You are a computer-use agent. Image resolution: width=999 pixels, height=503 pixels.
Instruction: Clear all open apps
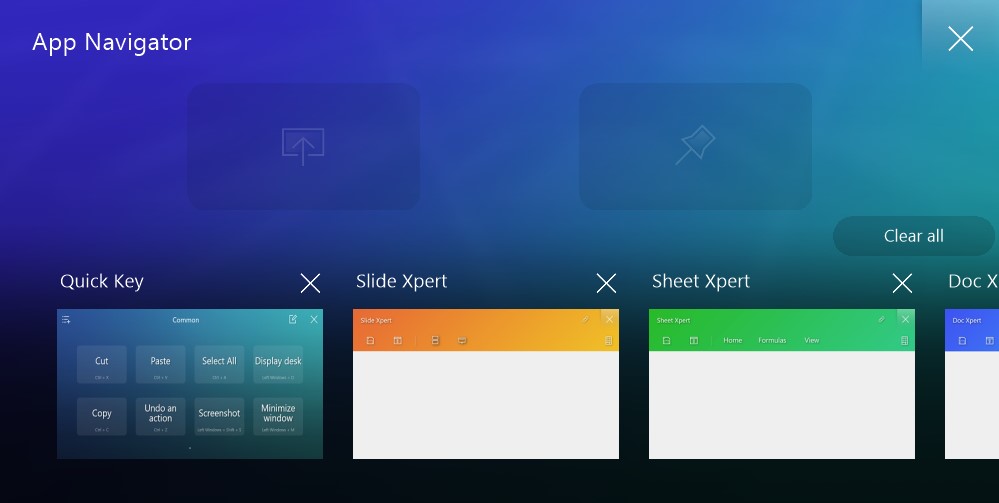(914, 236)
